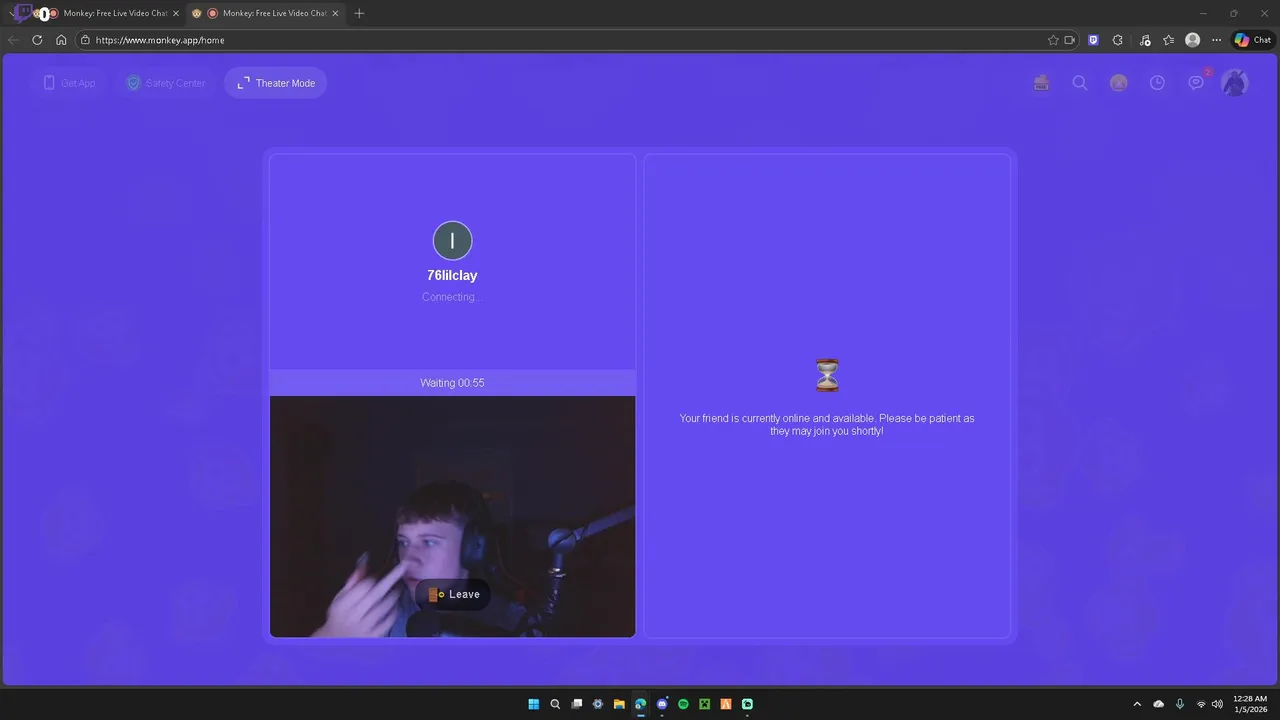Open File Explorer from the taskbar
This screenshot has width=1280, height=720.
[619, 704]
